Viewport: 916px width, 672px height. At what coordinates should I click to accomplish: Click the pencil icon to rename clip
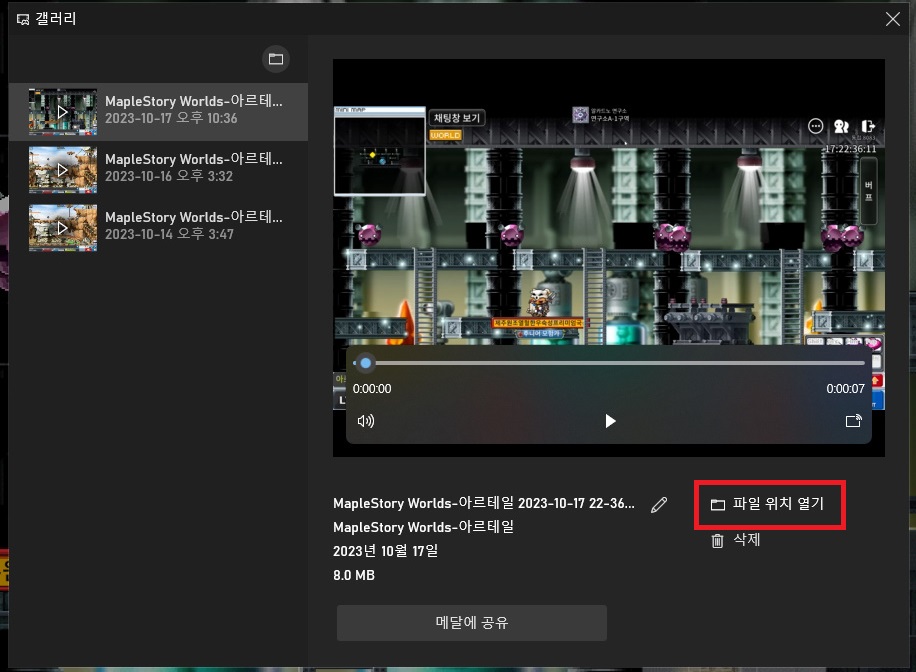pyautogui.click(x=659, y=504)
